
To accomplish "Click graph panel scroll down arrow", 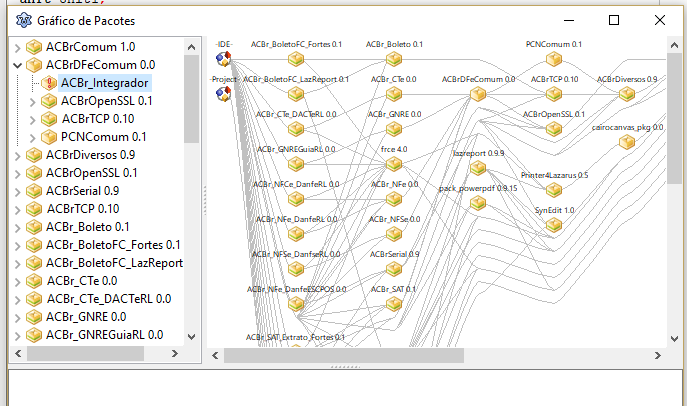I will coord(674,339).
